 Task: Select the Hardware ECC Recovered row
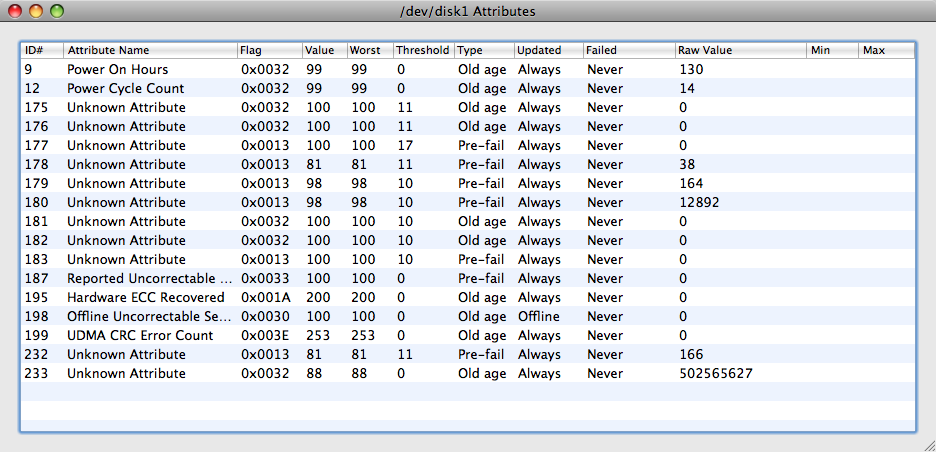pyautogui.click(x=468, y=297)
